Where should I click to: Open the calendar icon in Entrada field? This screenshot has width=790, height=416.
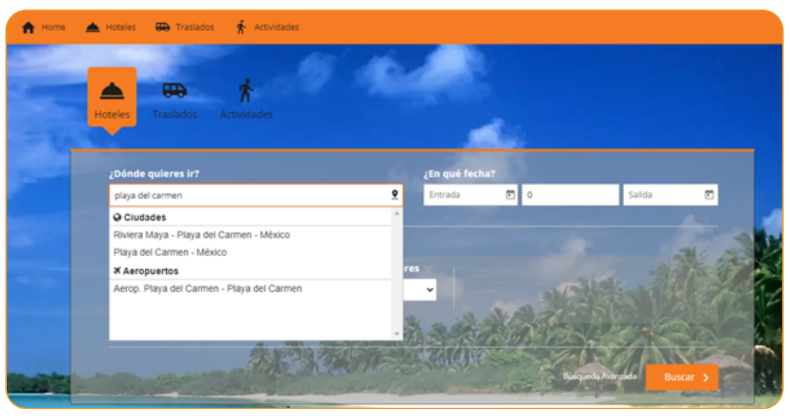coord(510,195)
